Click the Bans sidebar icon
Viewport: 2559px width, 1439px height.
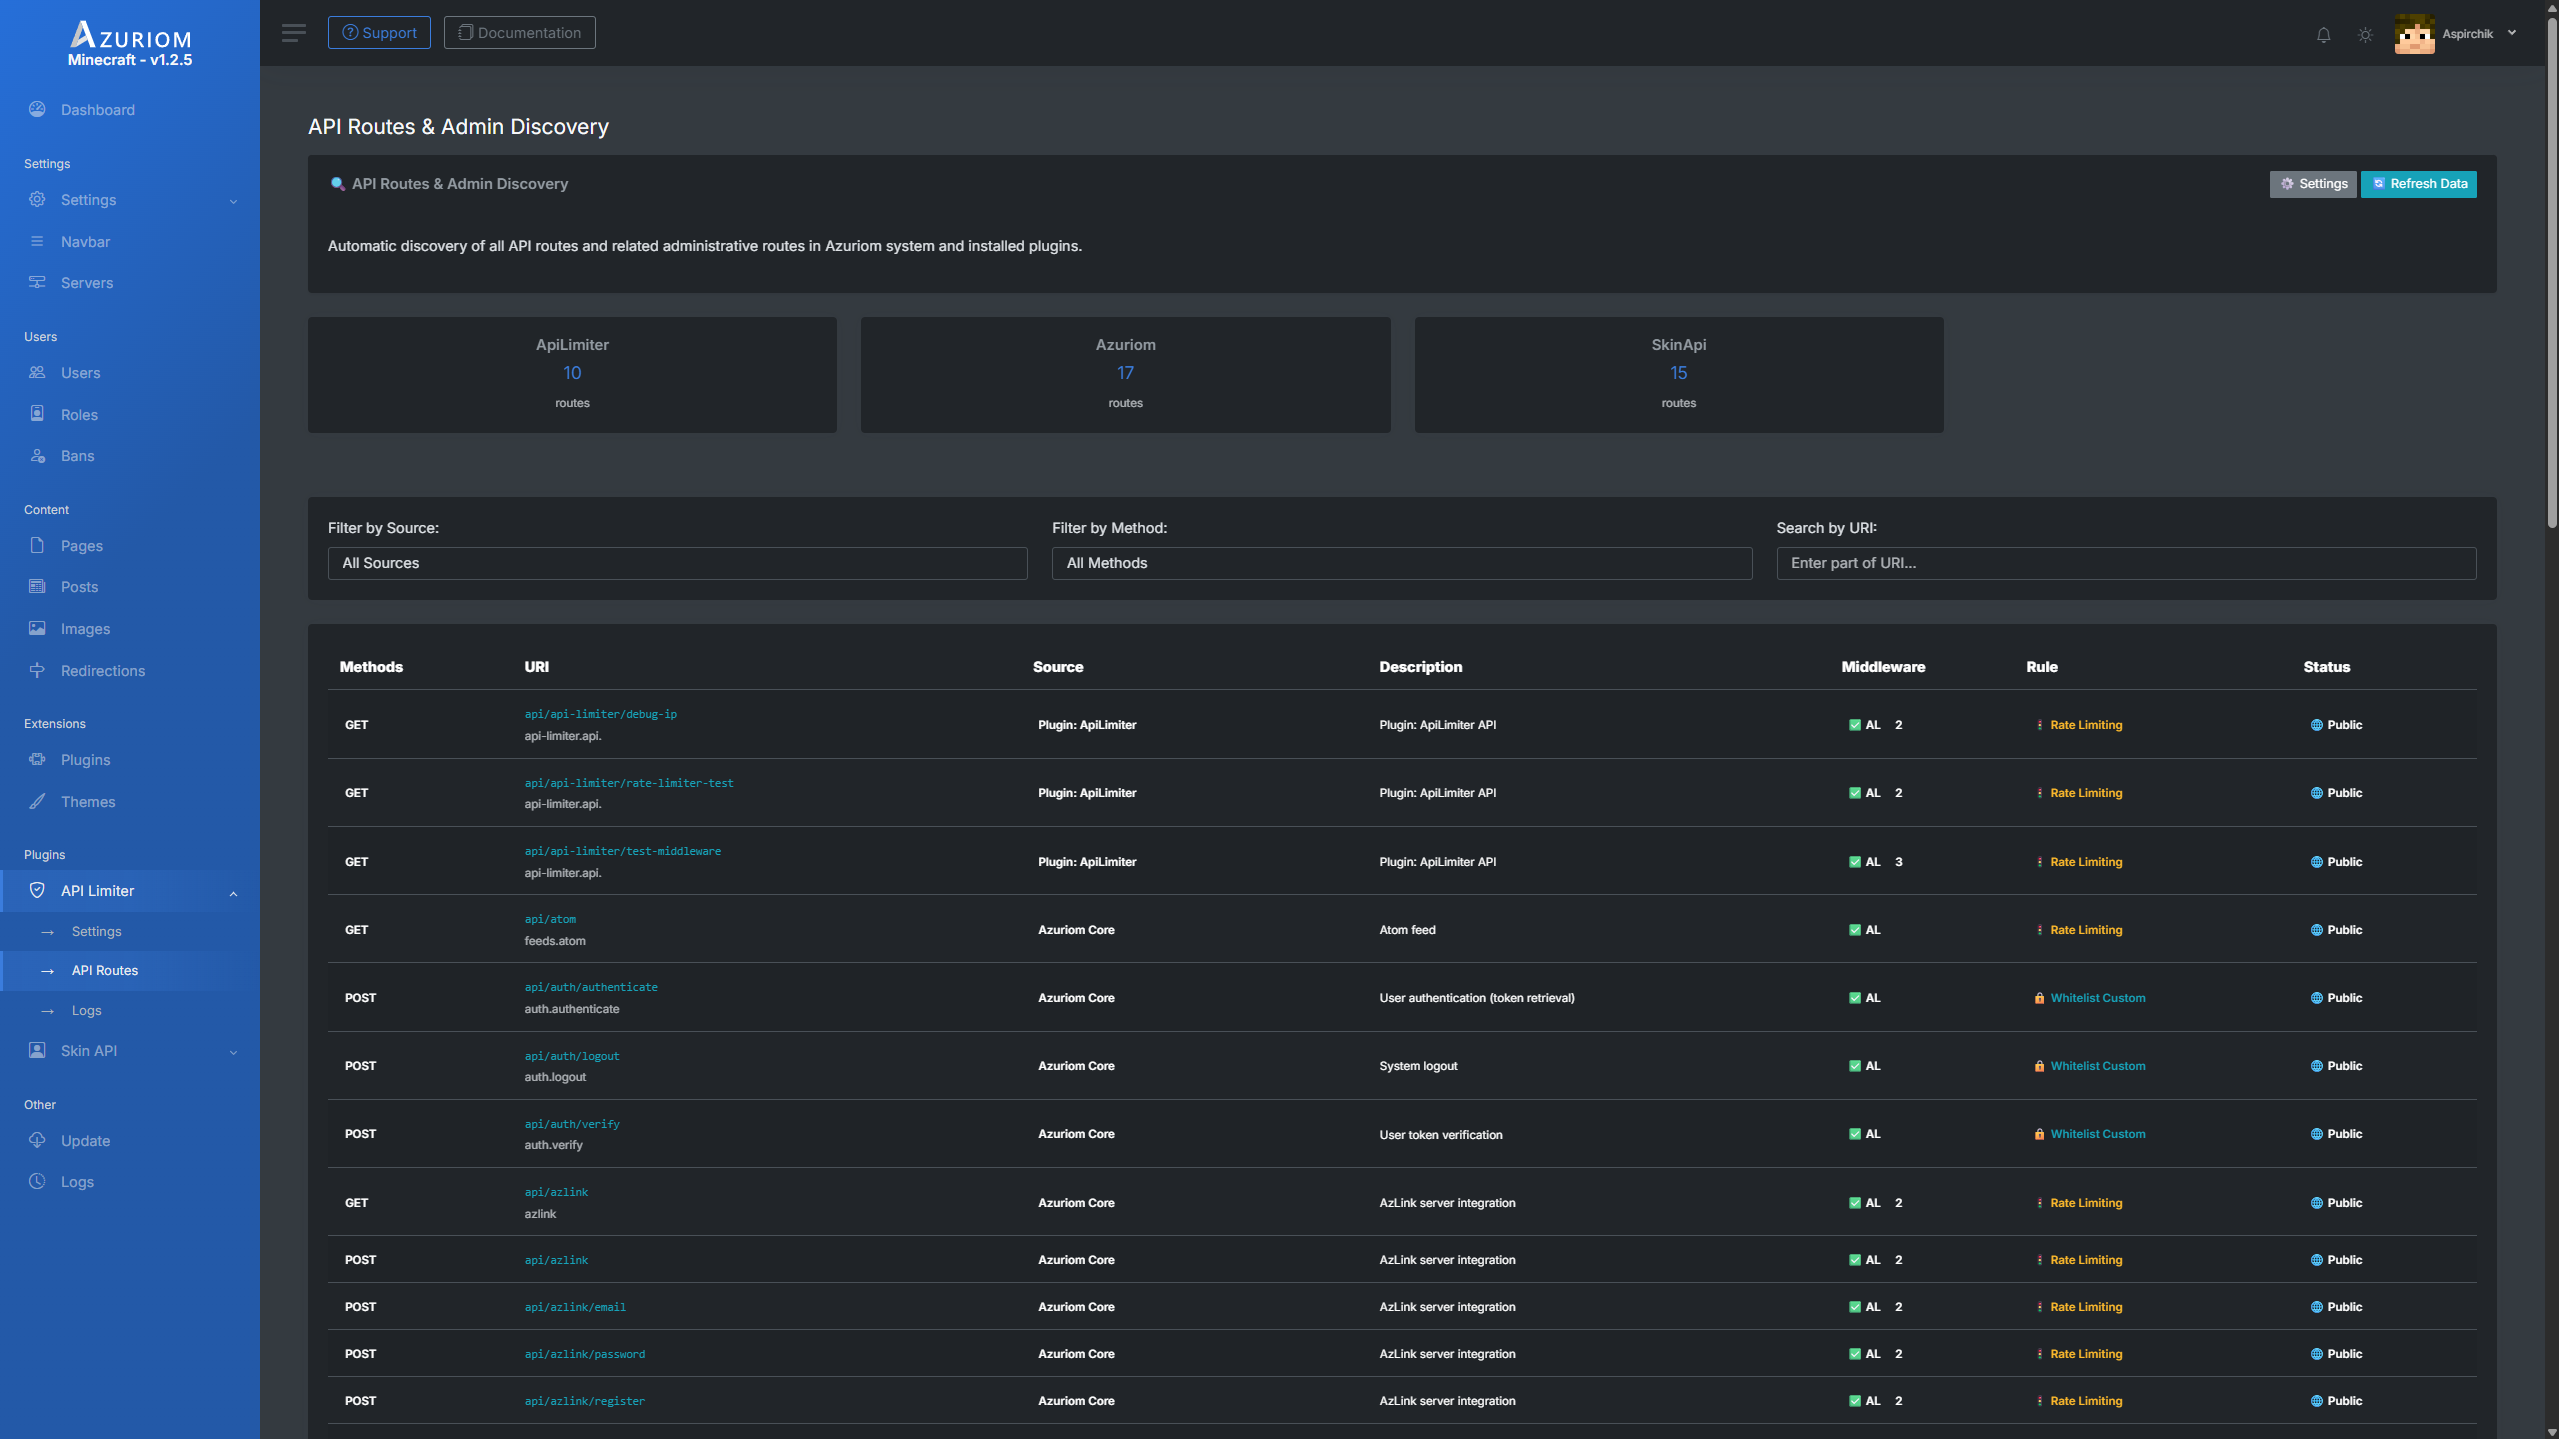[x=37, y=455]
